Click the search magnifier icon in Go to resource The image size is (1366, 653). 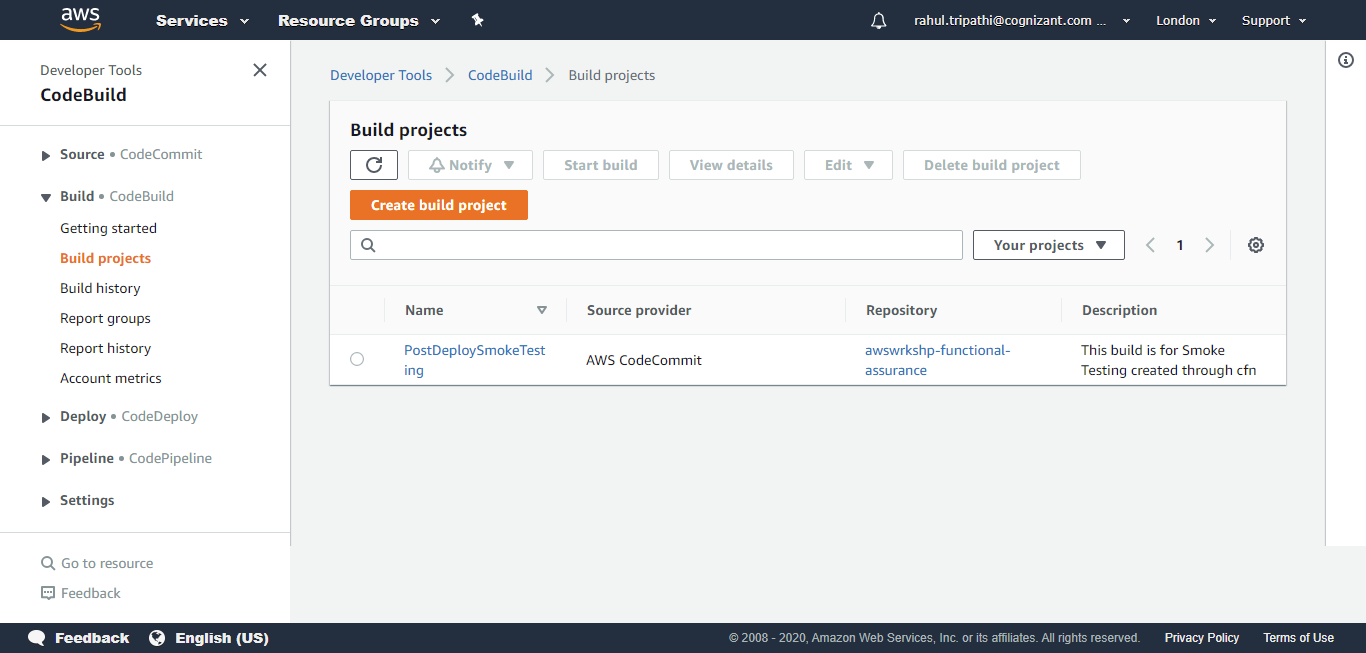[x=48, y=563]
